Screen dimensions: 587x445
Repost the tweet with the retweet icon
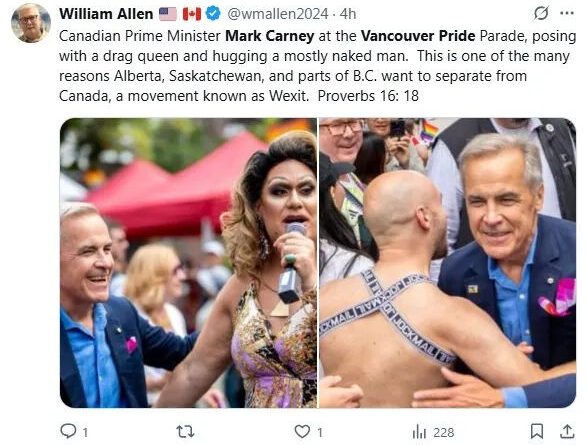point(185,432)
